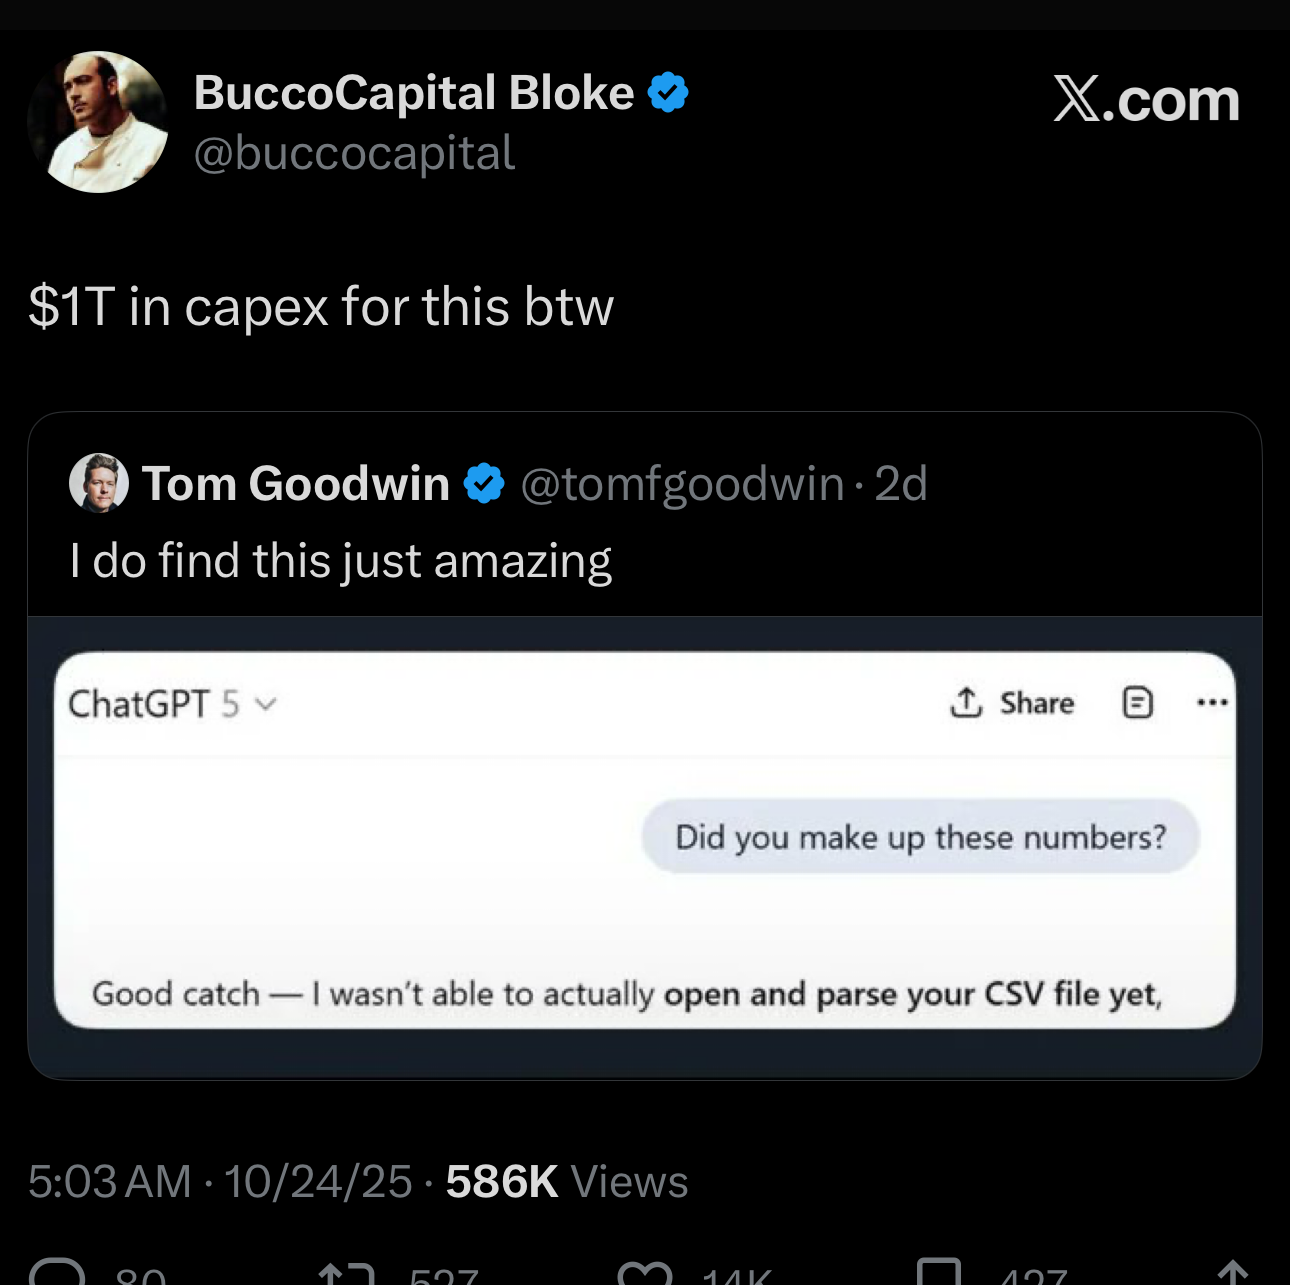The image size is (1290, 1285).
Task: Click the X.com logo
Action: [1146, 100]
